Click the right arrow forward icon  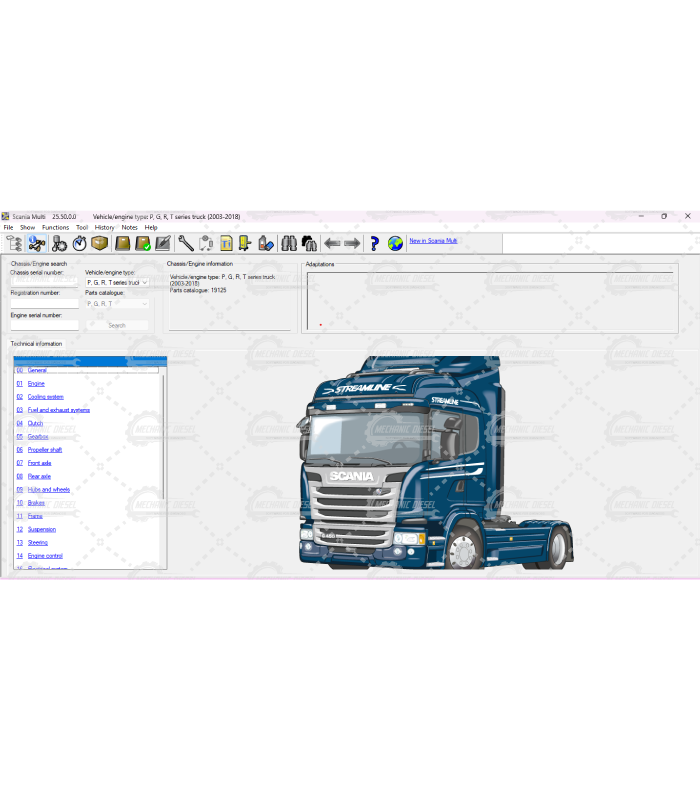[352, 243]
